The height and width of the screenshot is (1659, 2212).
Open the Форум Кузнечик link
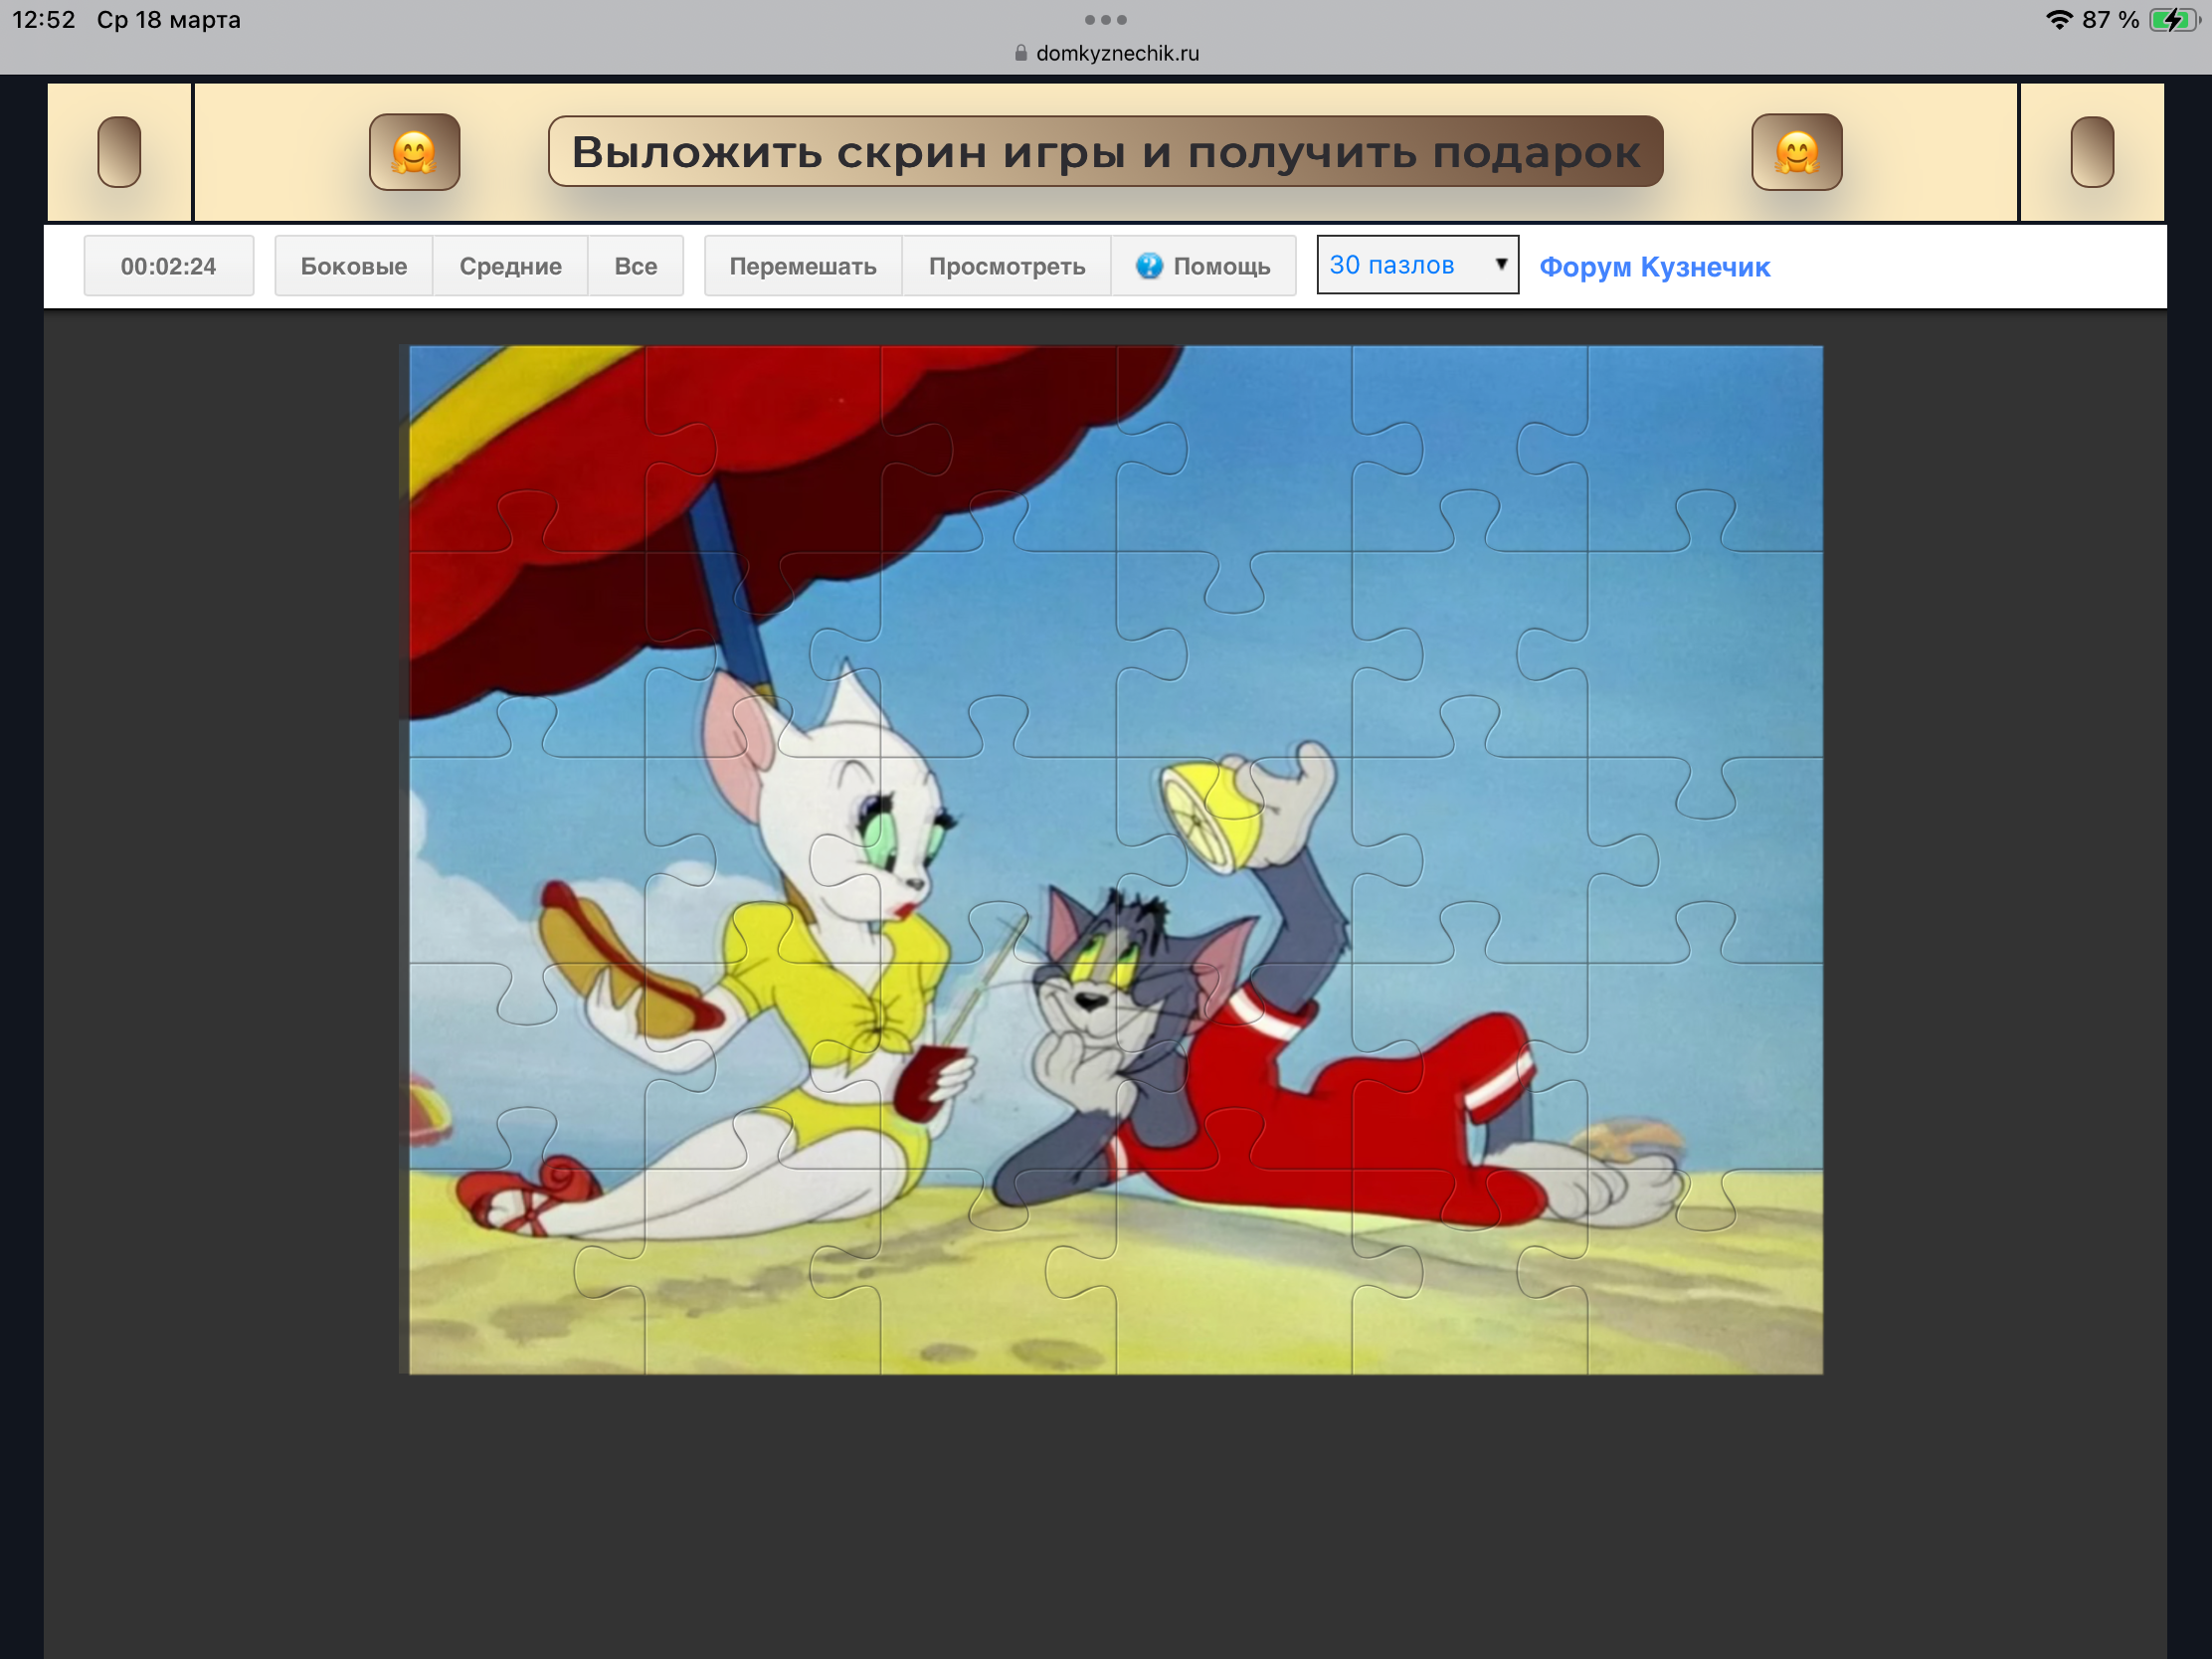click(x=1654, y=267)
